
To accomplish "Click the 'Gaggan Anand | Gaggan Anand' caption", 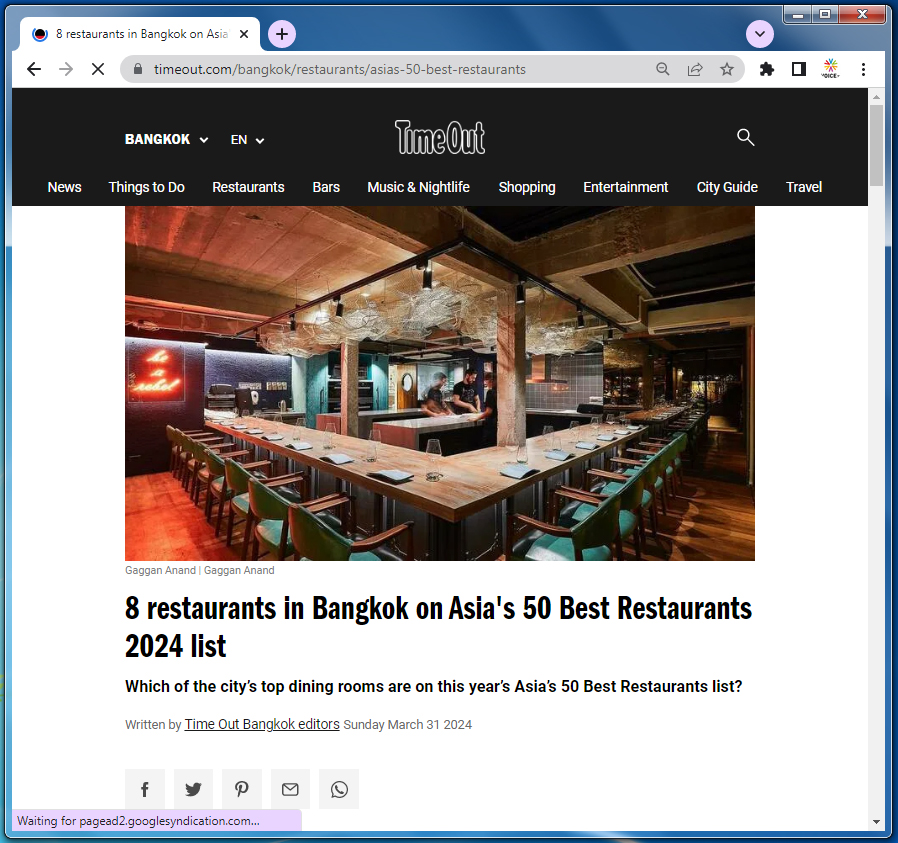I will click(x=199, y=570).
